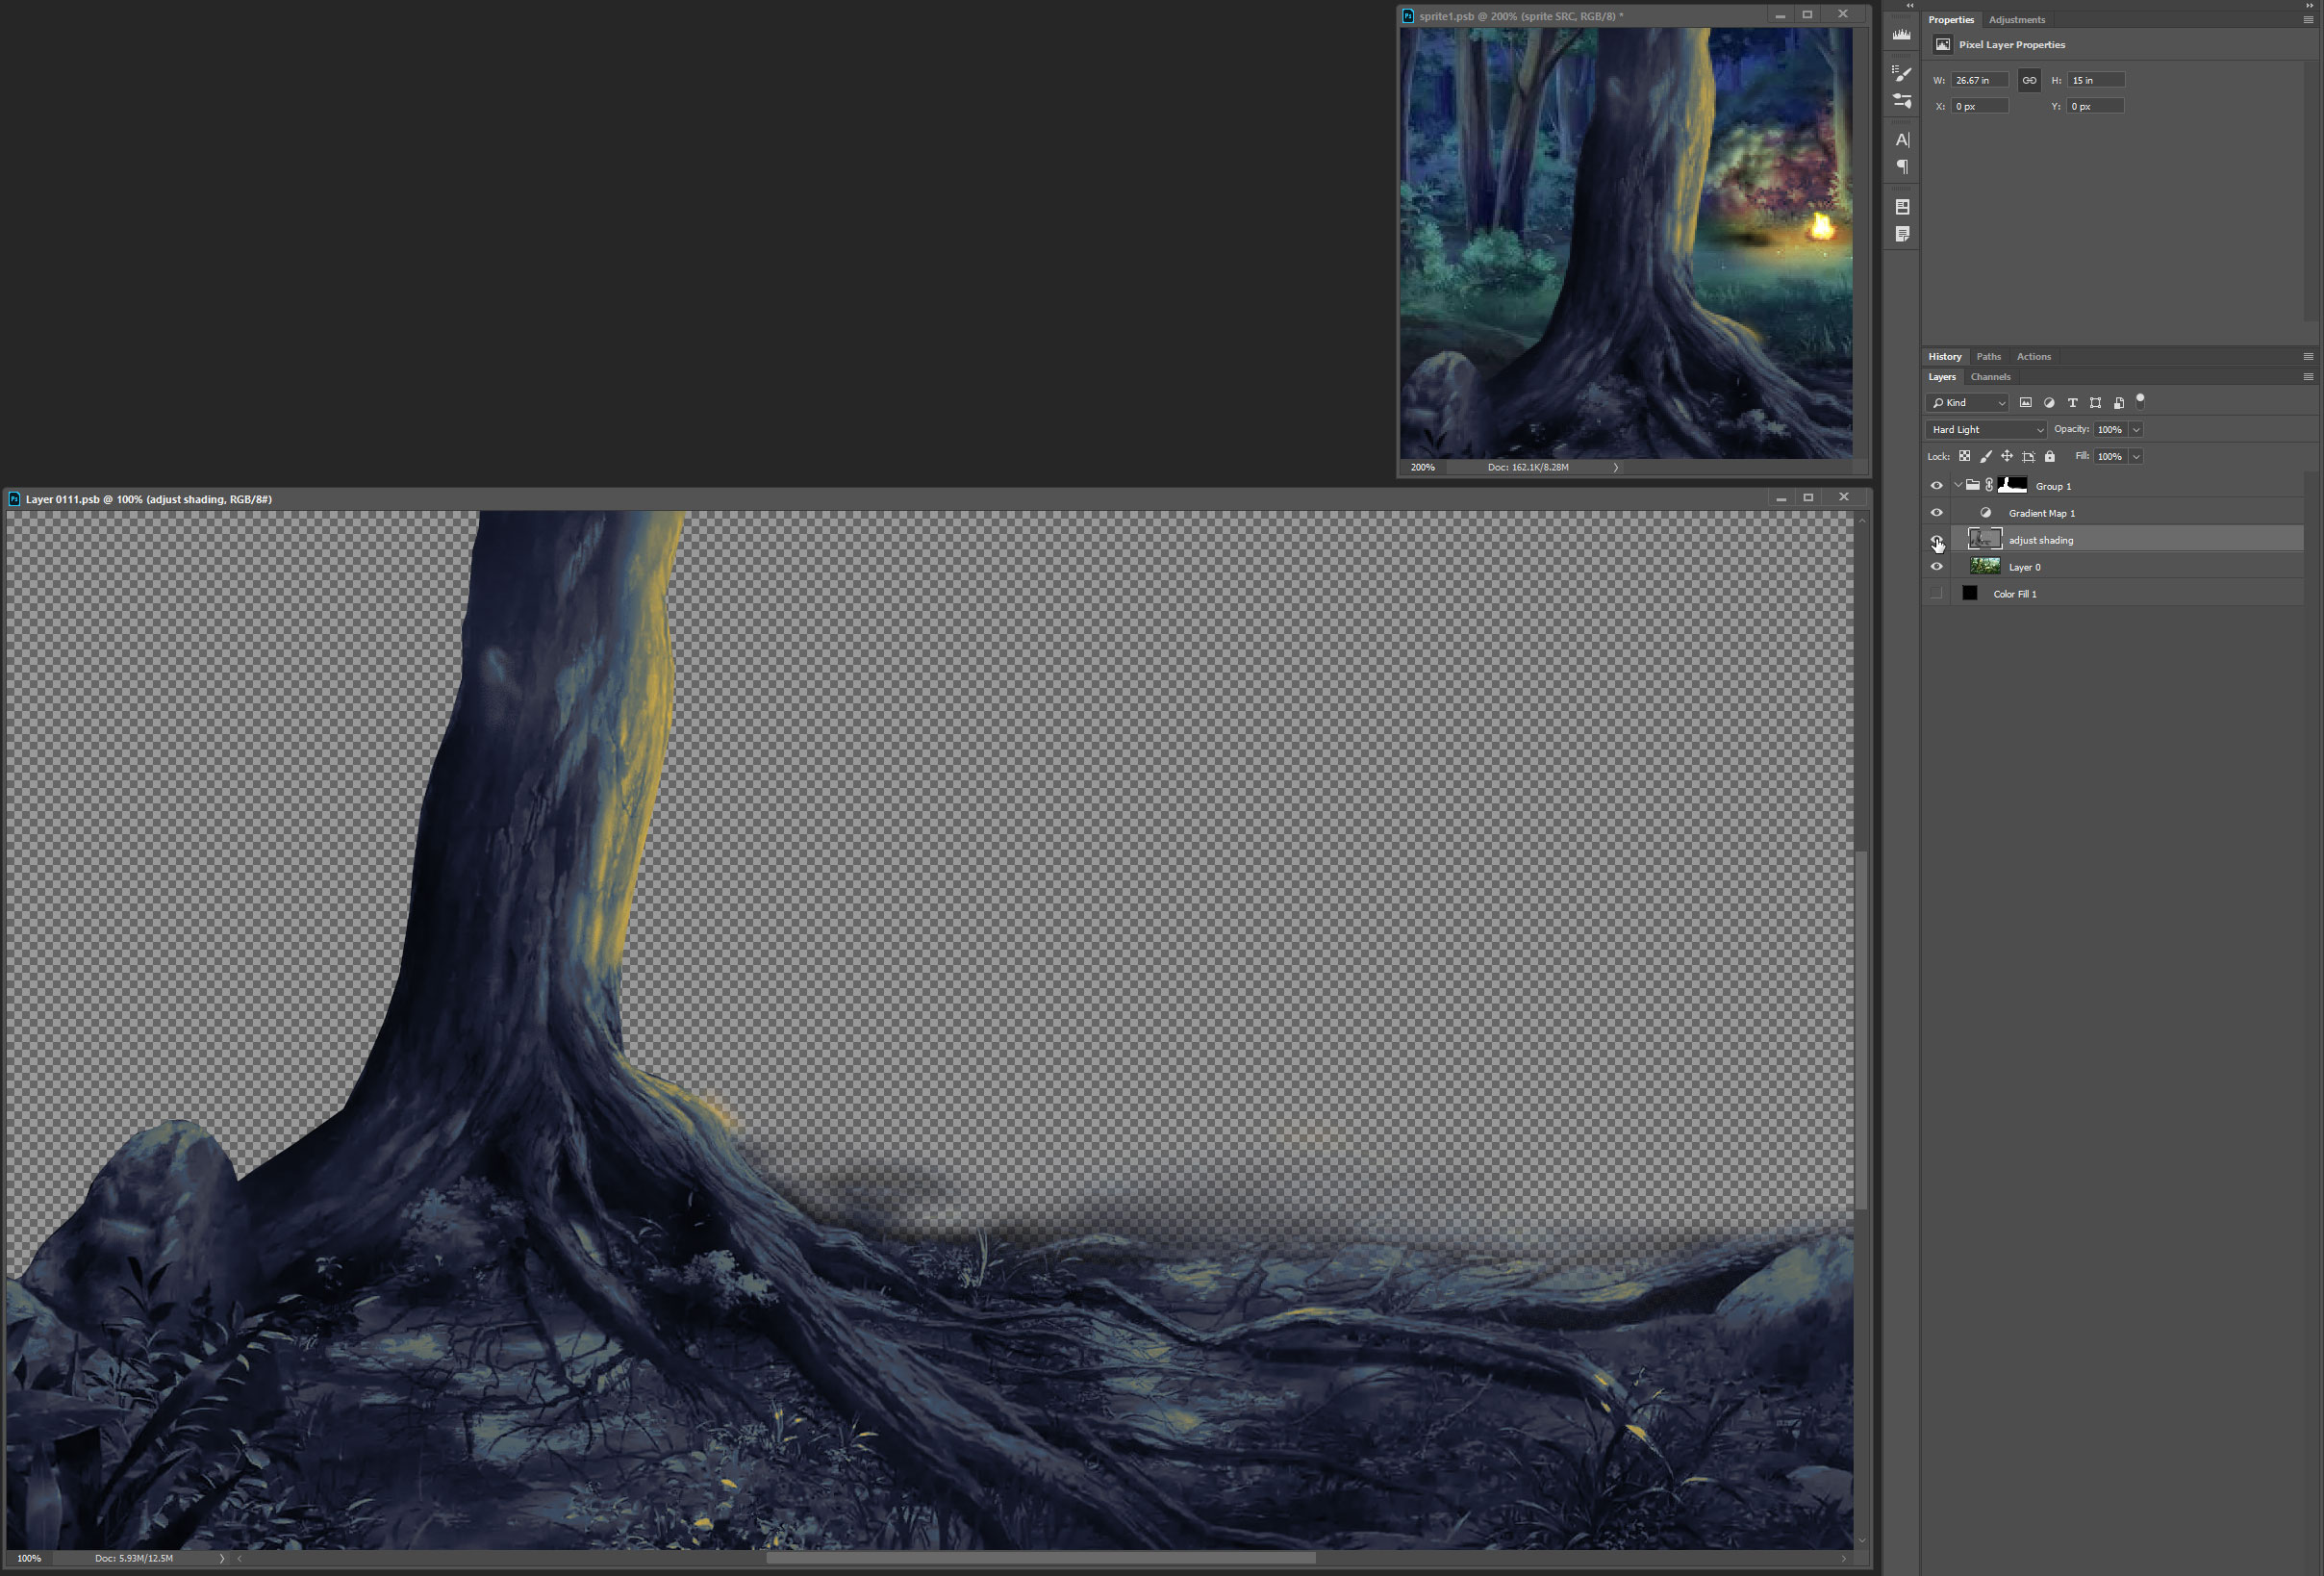Hide the Gradient Map 1 layer
The width and height of the screenshot is (2324, 1576).
tap(1936, 513)
